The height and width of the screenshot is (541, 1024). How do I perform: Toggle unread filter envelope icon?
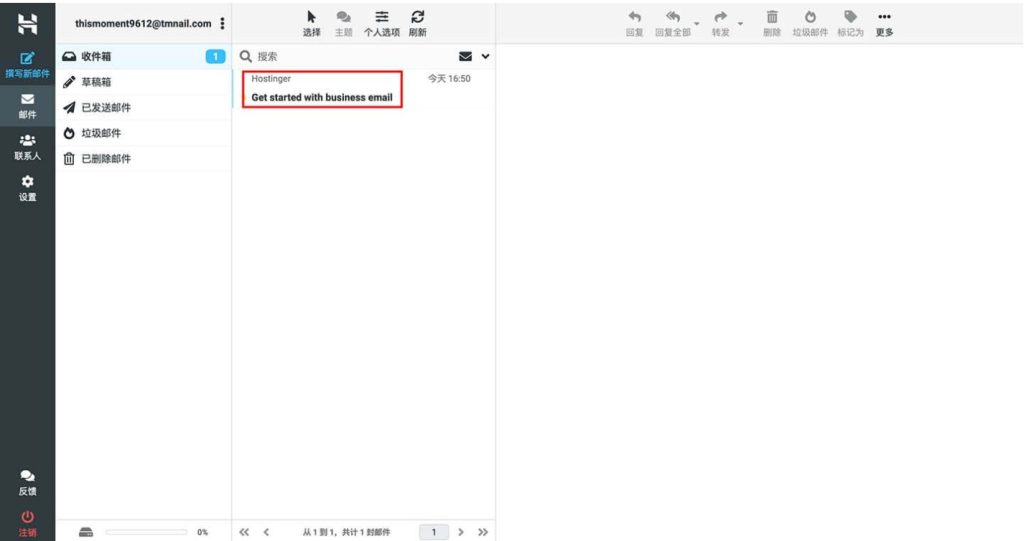tap(466, 56)
